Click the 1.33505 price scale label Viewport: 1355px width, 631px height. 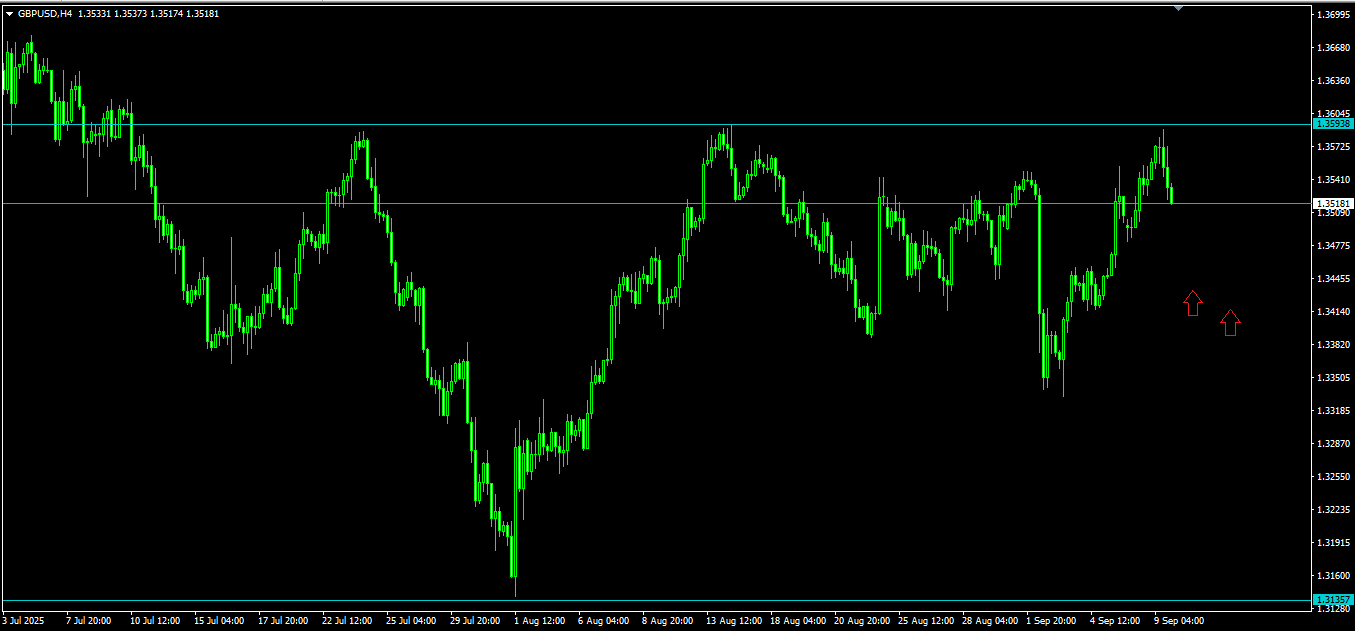1333,378
